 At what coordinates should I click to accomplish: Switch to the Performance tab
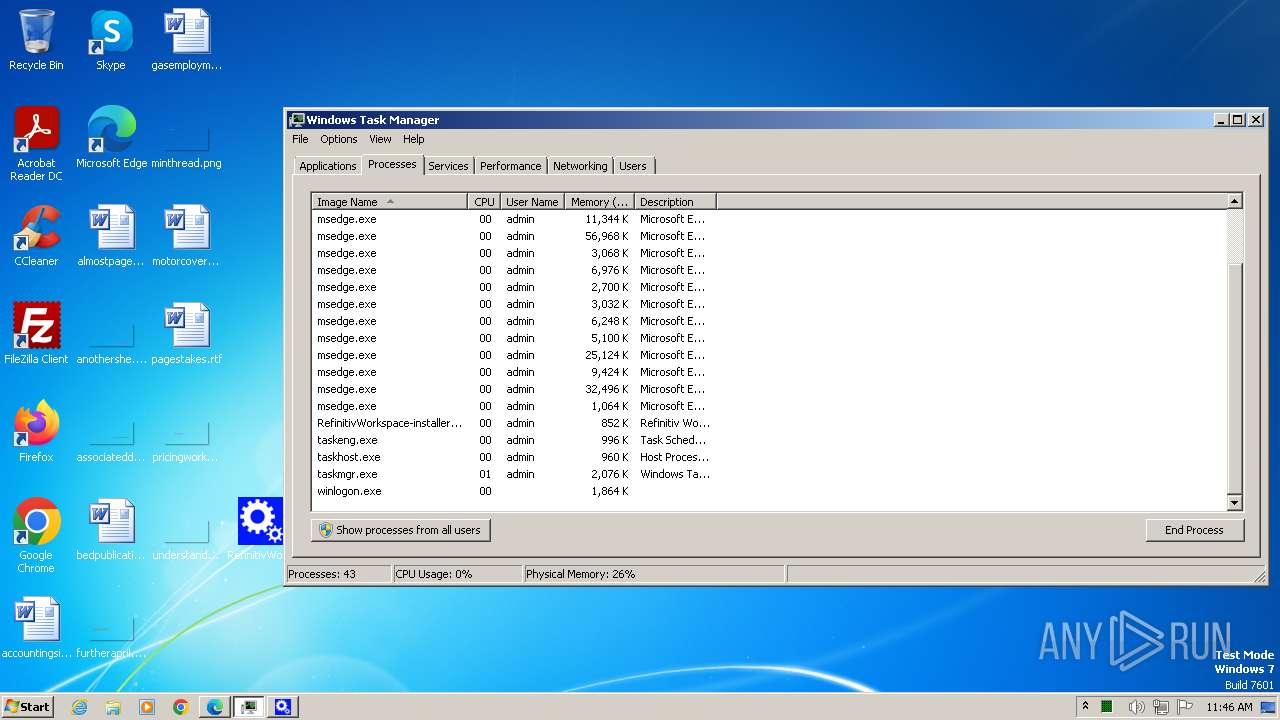pyautogui.click(x=510, y=166)
